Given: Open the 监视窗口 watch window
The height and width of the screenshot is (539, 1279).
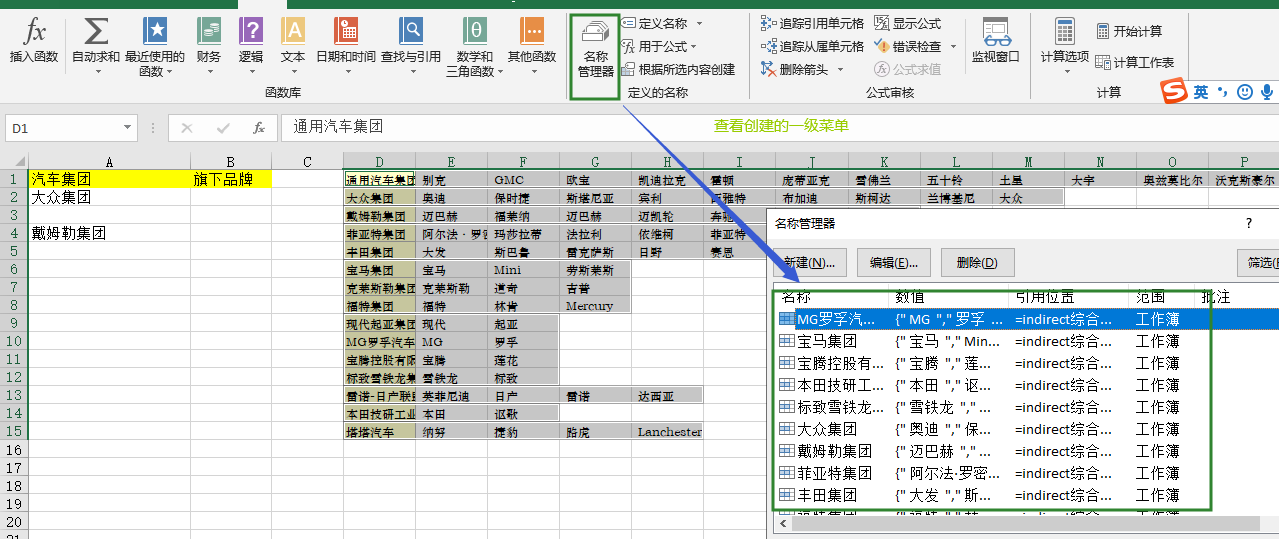Looking at the screenshot, I should tap(995, 42).
